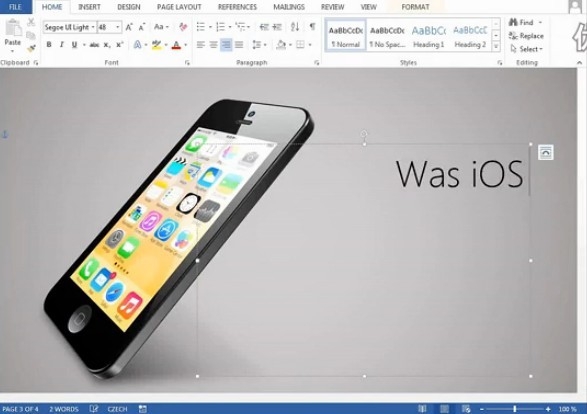Increase paragraph indent

(x=277, y=27)
